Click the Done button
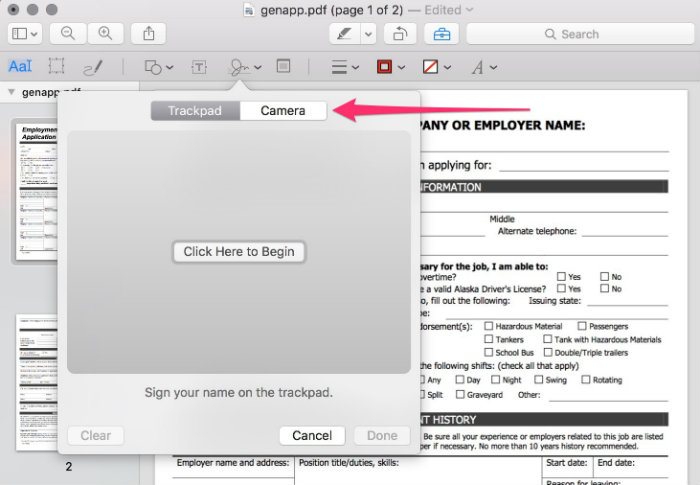Image resolution: width=700 pixels, height=485 pixels. (382, 435)
